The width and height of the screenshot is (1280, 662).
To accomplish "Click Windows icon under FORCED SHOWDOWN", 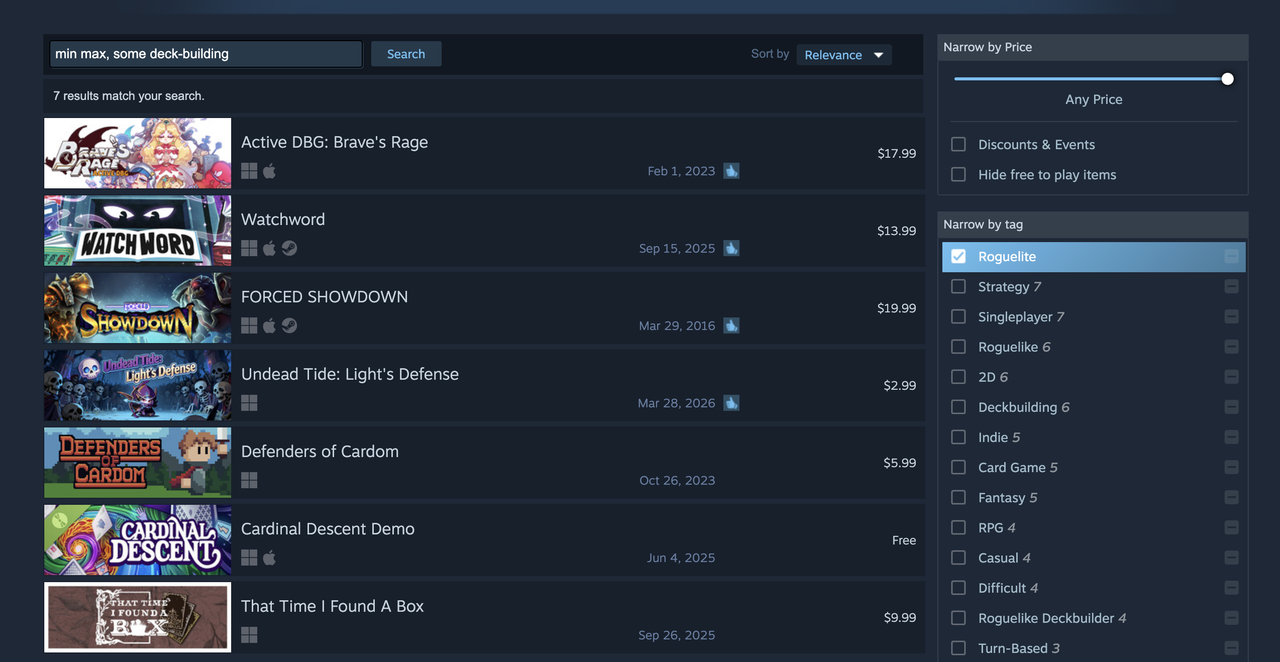I will pyautogui.click(x=249, y=325).
